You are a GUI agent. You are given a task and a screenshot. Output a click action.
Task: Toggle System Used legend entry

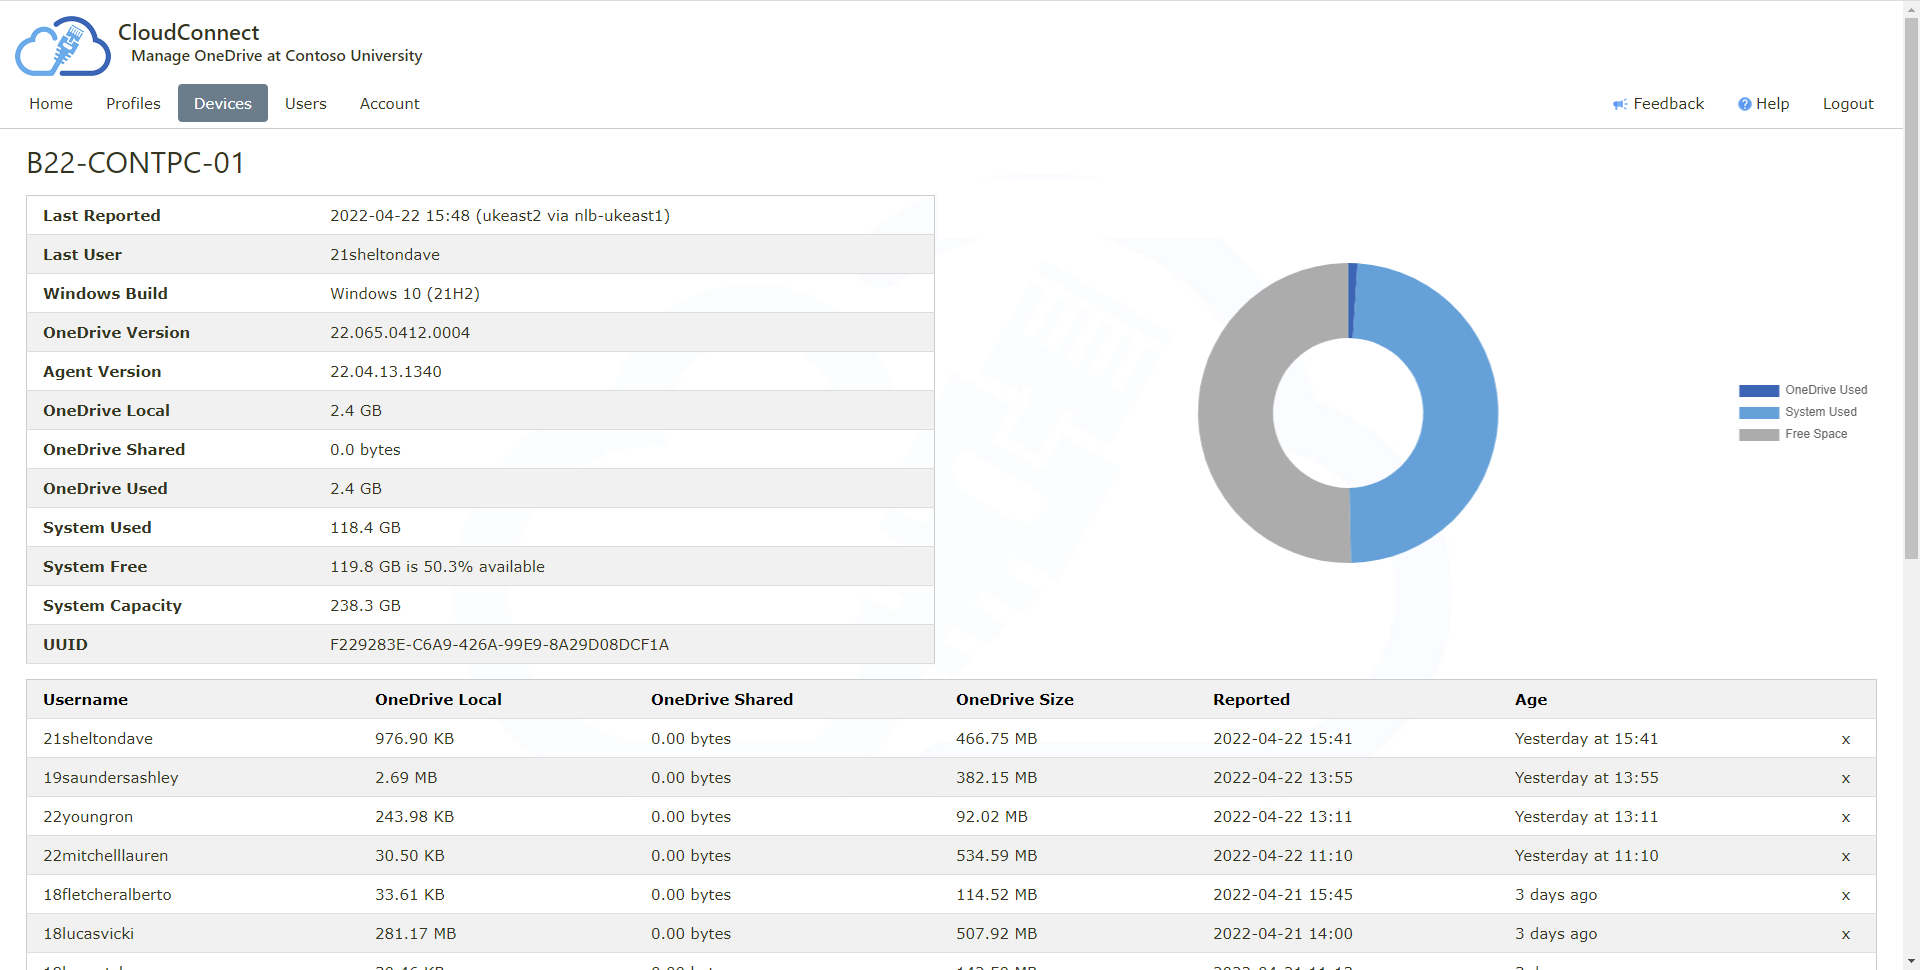click(1797, 412)
